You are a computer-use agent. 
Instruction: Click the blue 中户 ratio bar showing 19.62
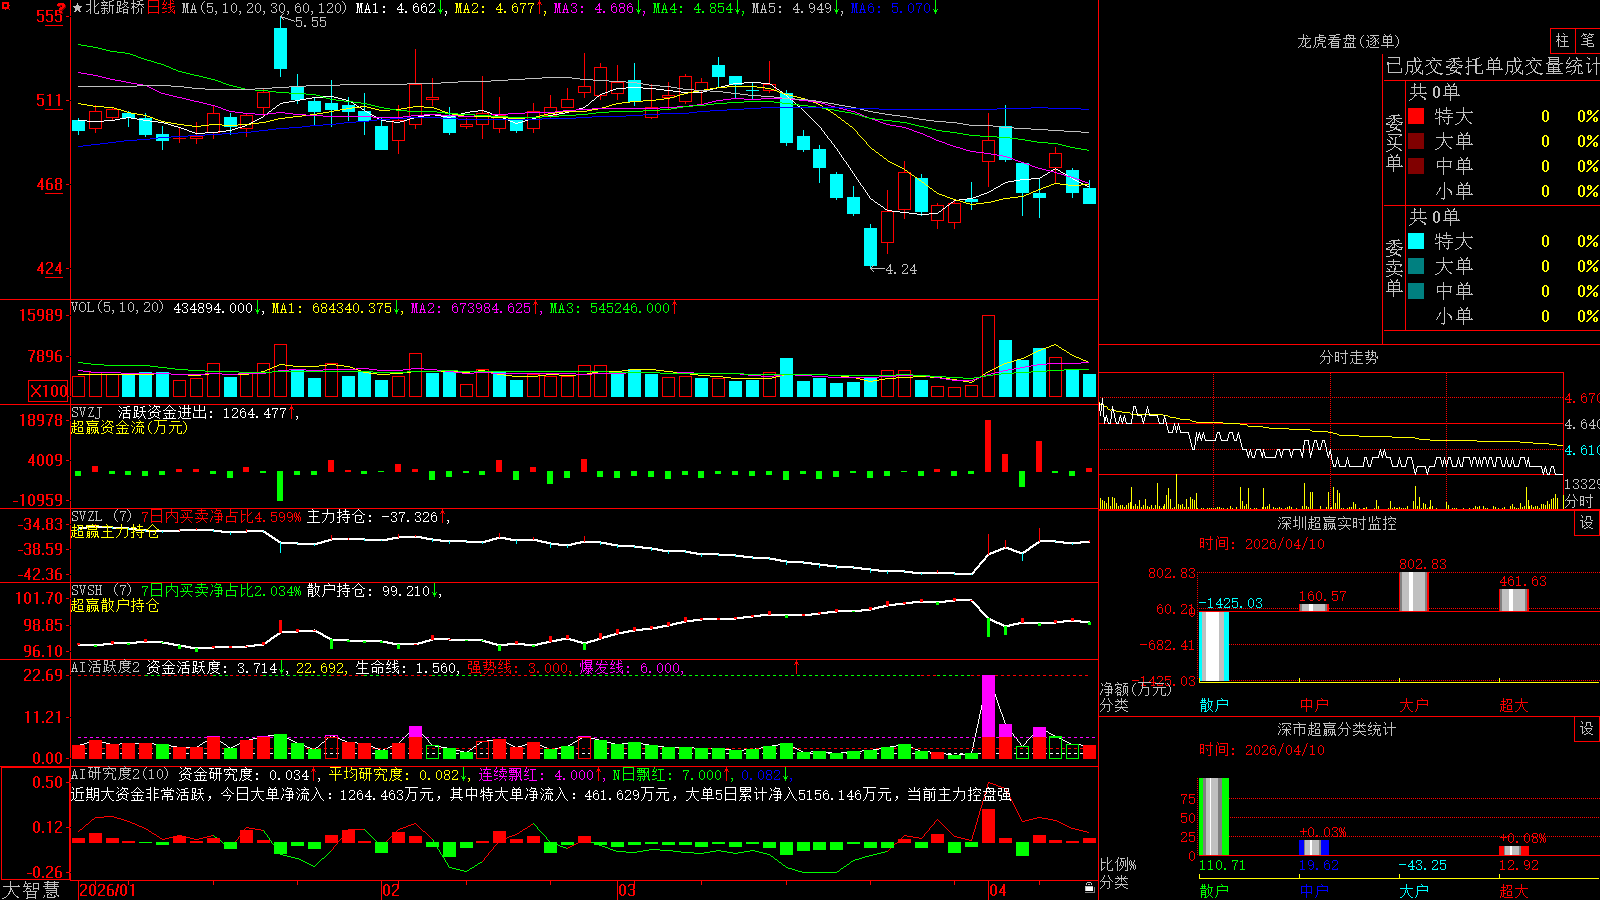click(x=1314, y=848)
